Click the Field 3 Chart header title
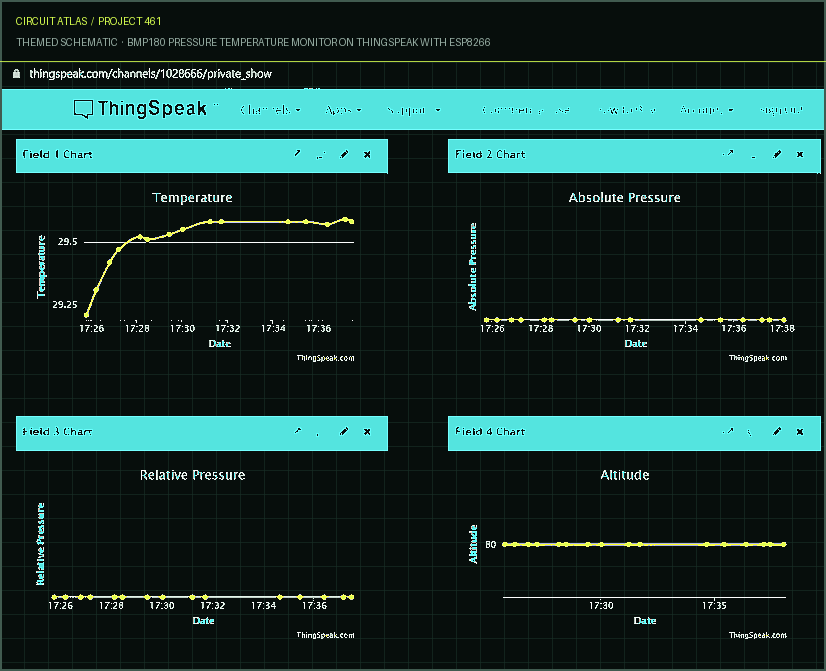826x671 pixels. tap(57, 431)
